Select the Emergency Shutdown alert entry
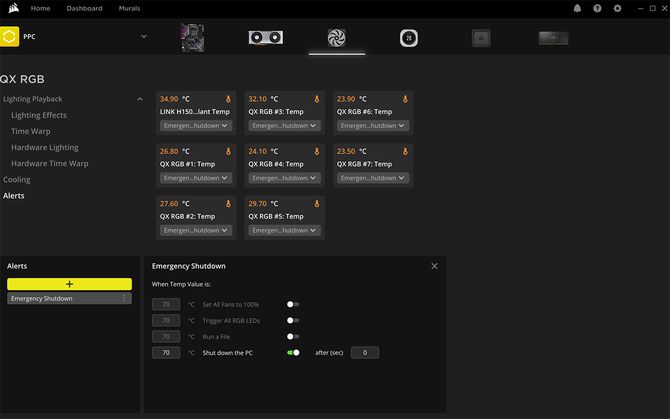Image resolution: width=670 pixels, height=419 pixels. tap(69, 298)
